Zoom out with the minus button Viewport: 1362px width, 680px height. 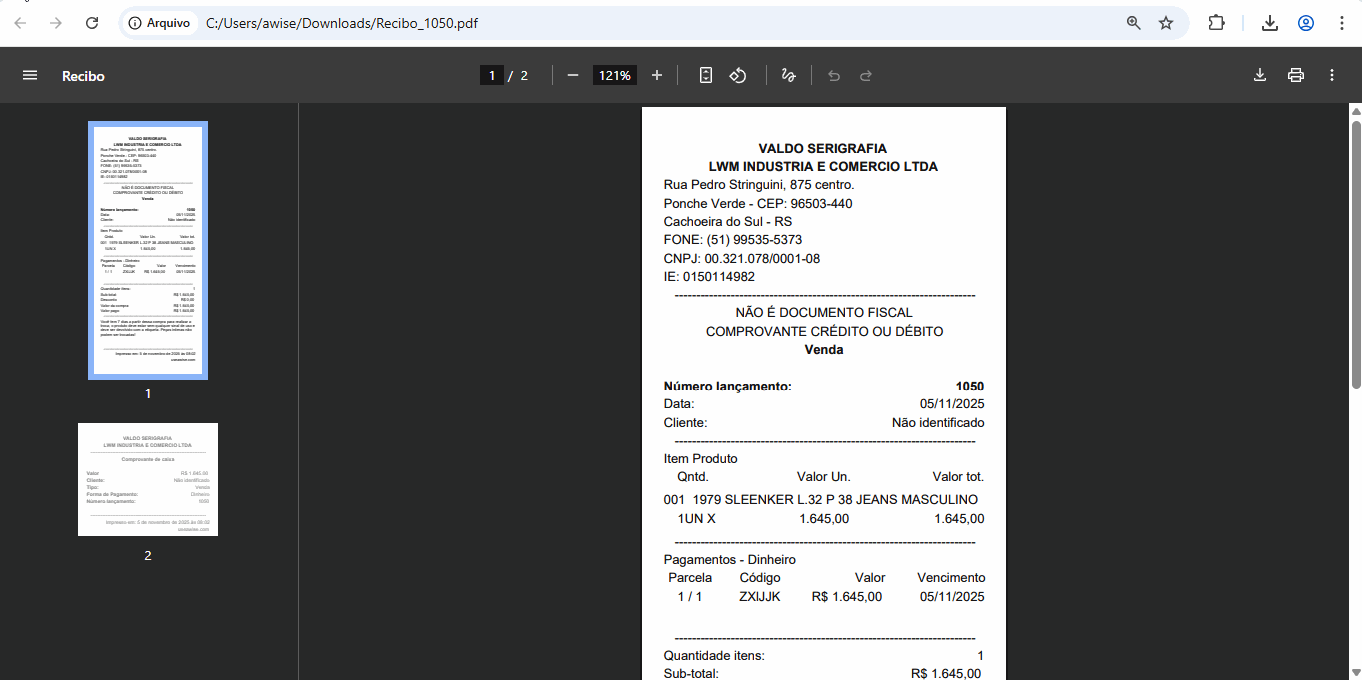coord(572,75)
